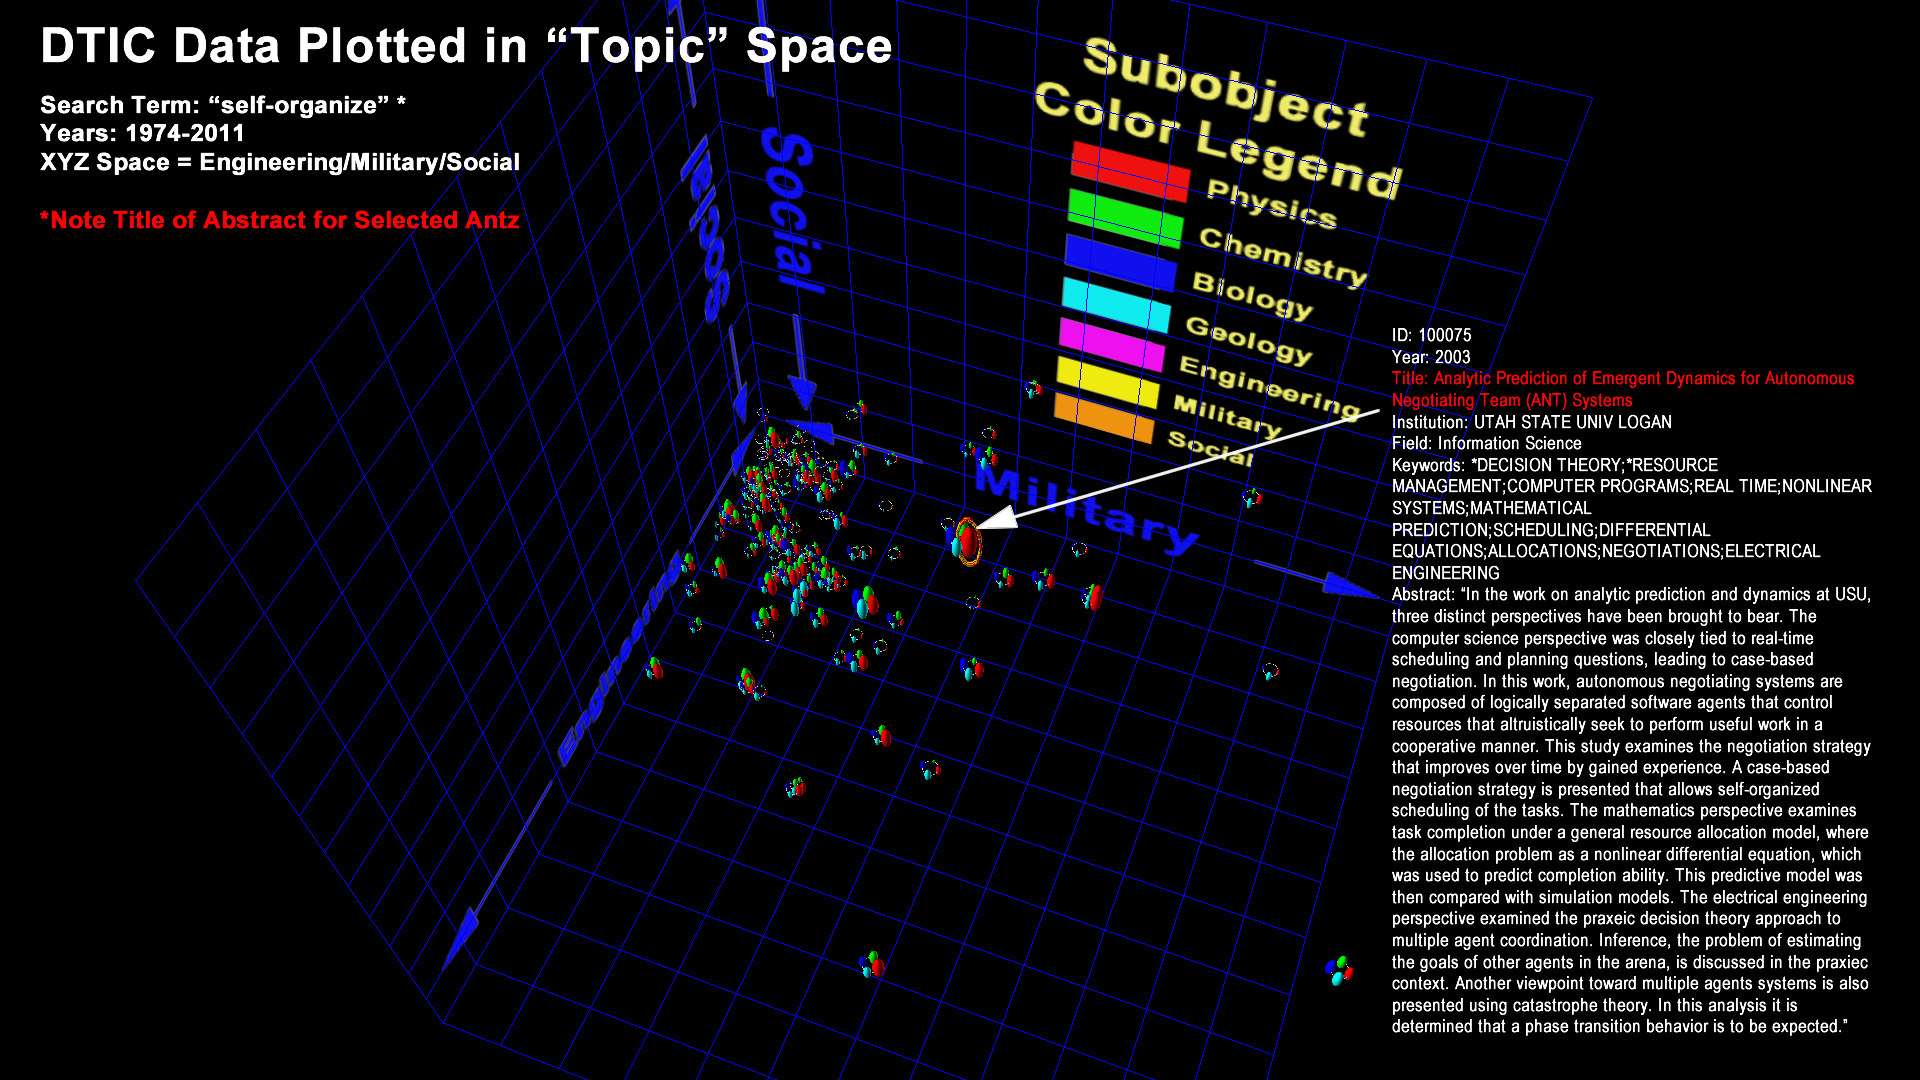Click the blue Engineering axis label
This screenshot has width=1920, height=1080.
point(620,660)
